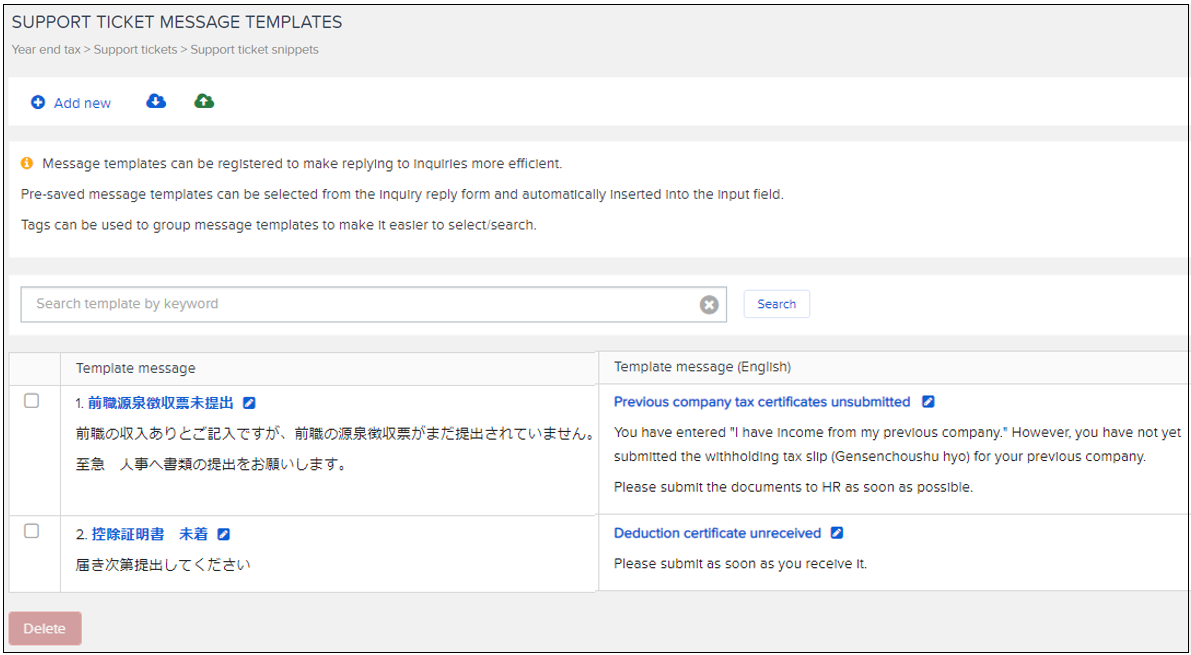Clear the search field with the X icon
This screenshot has height=655, width=1191.
tap(709, 305)
